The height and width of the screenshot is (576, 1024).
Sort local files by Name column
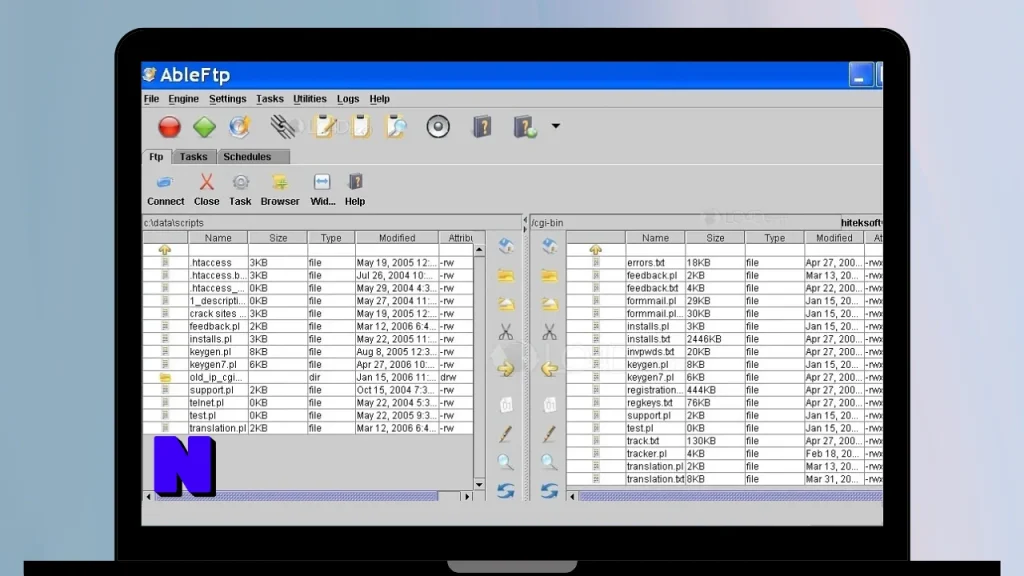pos(218,238)
